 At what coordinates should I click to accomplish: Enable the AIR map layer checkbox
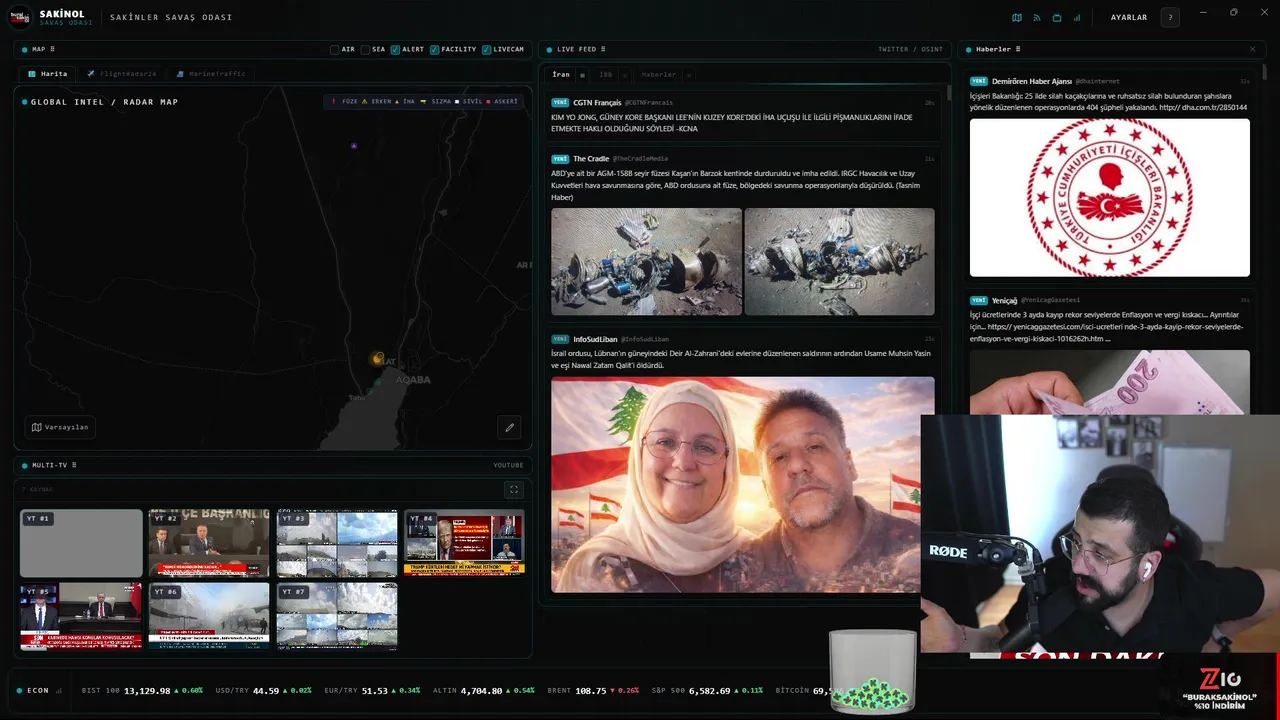point(335,49)
